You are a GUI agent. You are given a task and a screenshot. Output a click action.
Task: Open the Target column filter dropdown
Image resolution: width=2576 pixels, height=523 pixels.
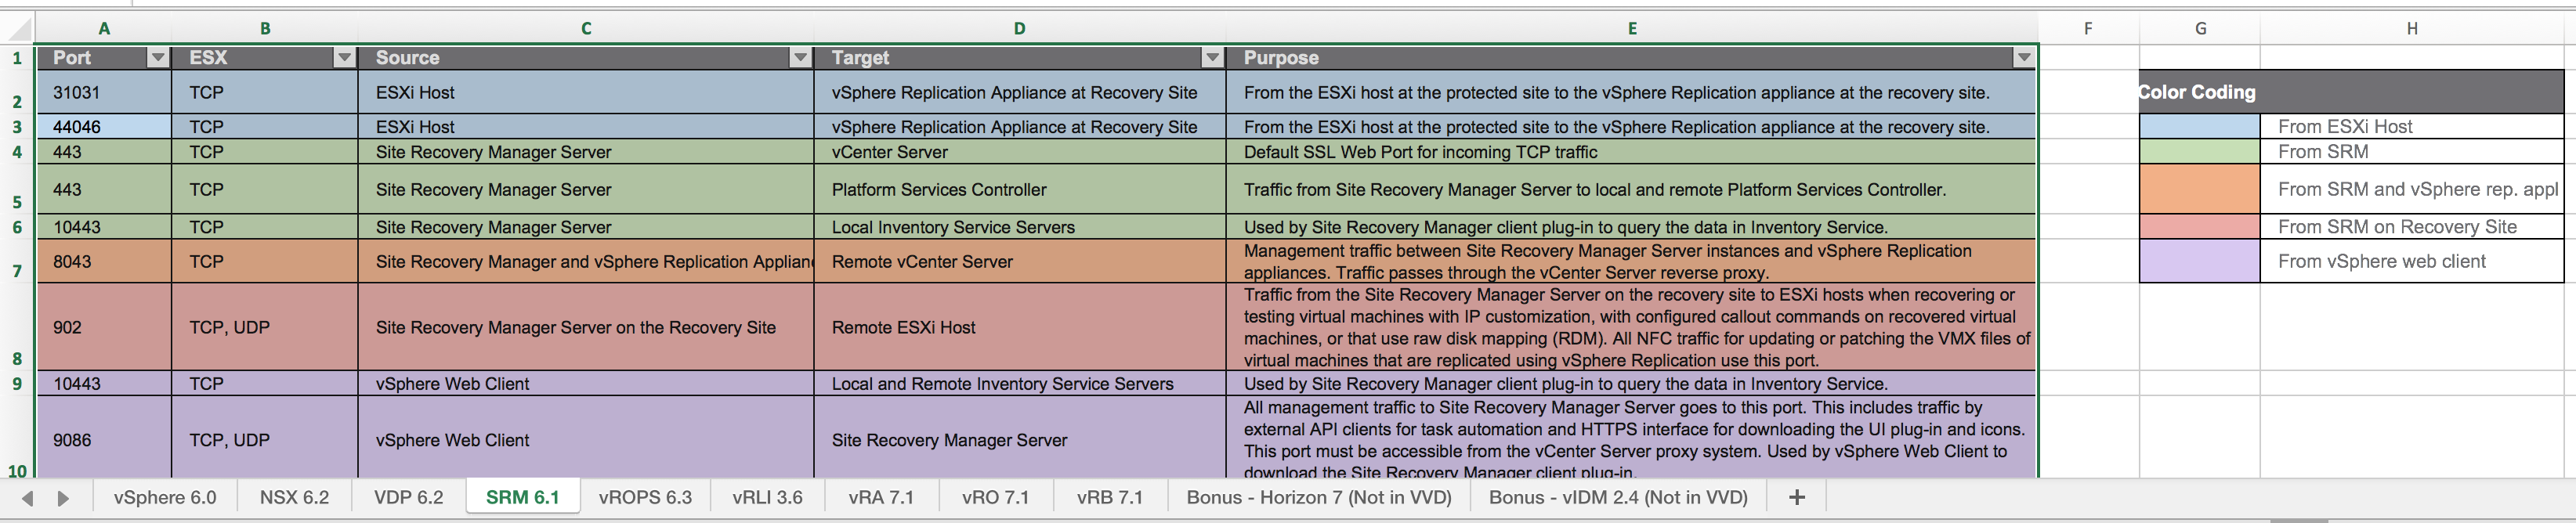tap(1212, 58)
